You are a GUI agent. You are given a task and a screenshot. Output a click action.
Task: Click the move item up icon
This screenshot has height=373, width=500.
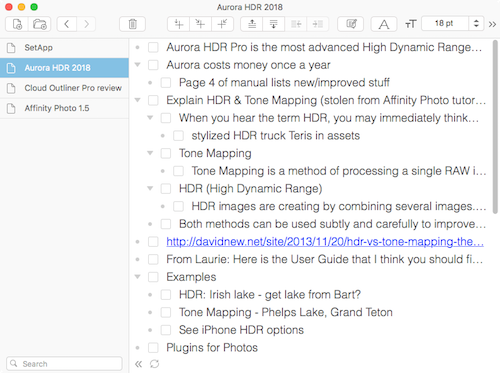(252, 24)
